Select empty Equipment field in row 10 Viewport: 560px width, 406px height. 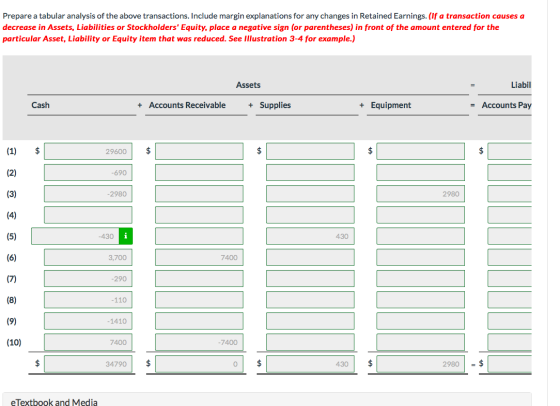pyautogui.click(x=420, y=342)
